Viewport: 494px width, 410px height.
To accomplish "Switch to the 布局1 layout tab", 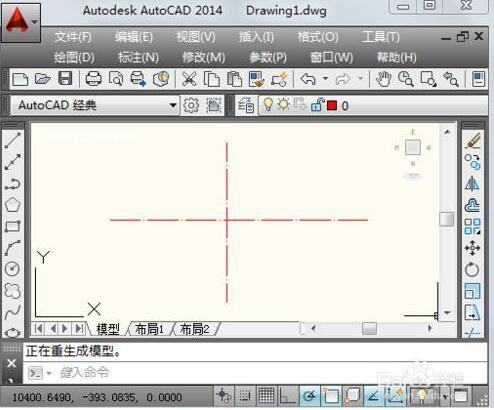I will click(x=149, y=329).
